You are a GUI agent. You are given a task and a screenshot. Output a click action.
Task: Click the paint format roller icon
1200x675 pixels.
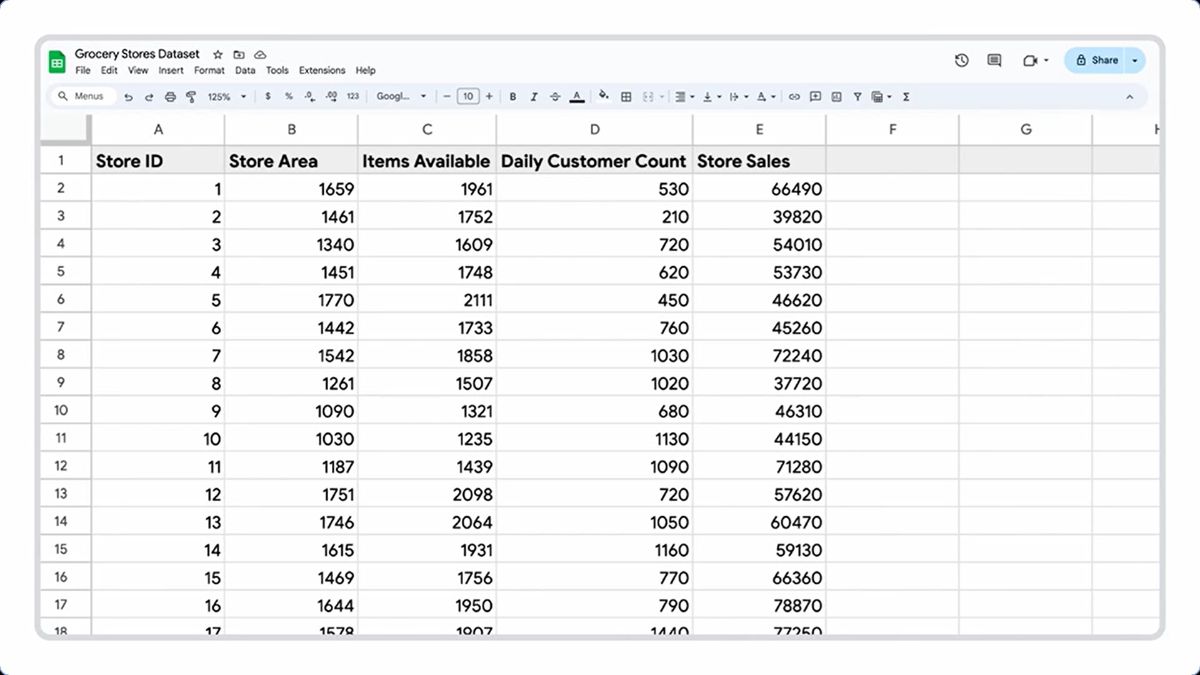(191, 97)
